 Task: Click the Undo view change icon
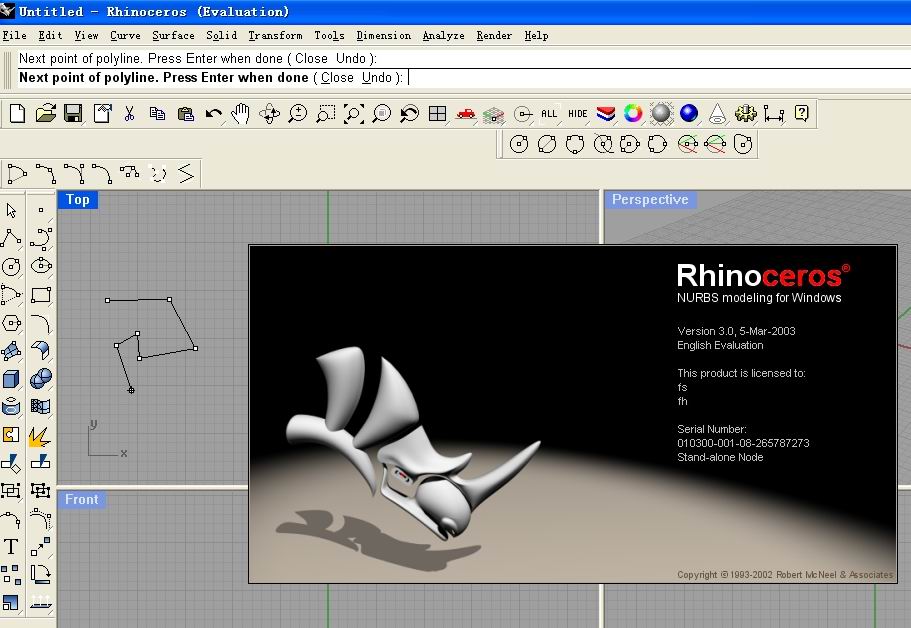pos(409,113)
